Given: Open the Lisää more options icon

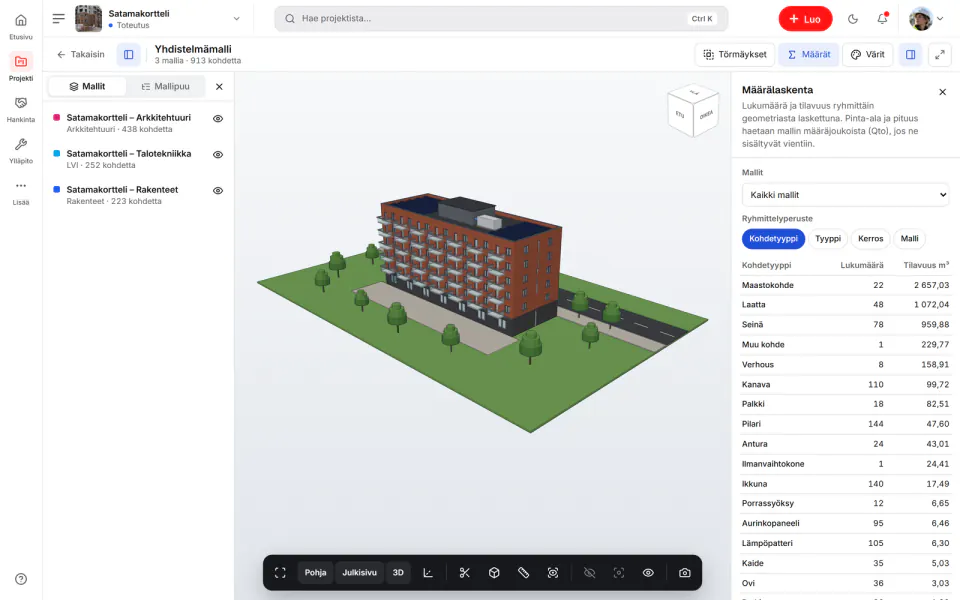Looking at the screenshot, I should pyautogui.click(x=21, y=186).
